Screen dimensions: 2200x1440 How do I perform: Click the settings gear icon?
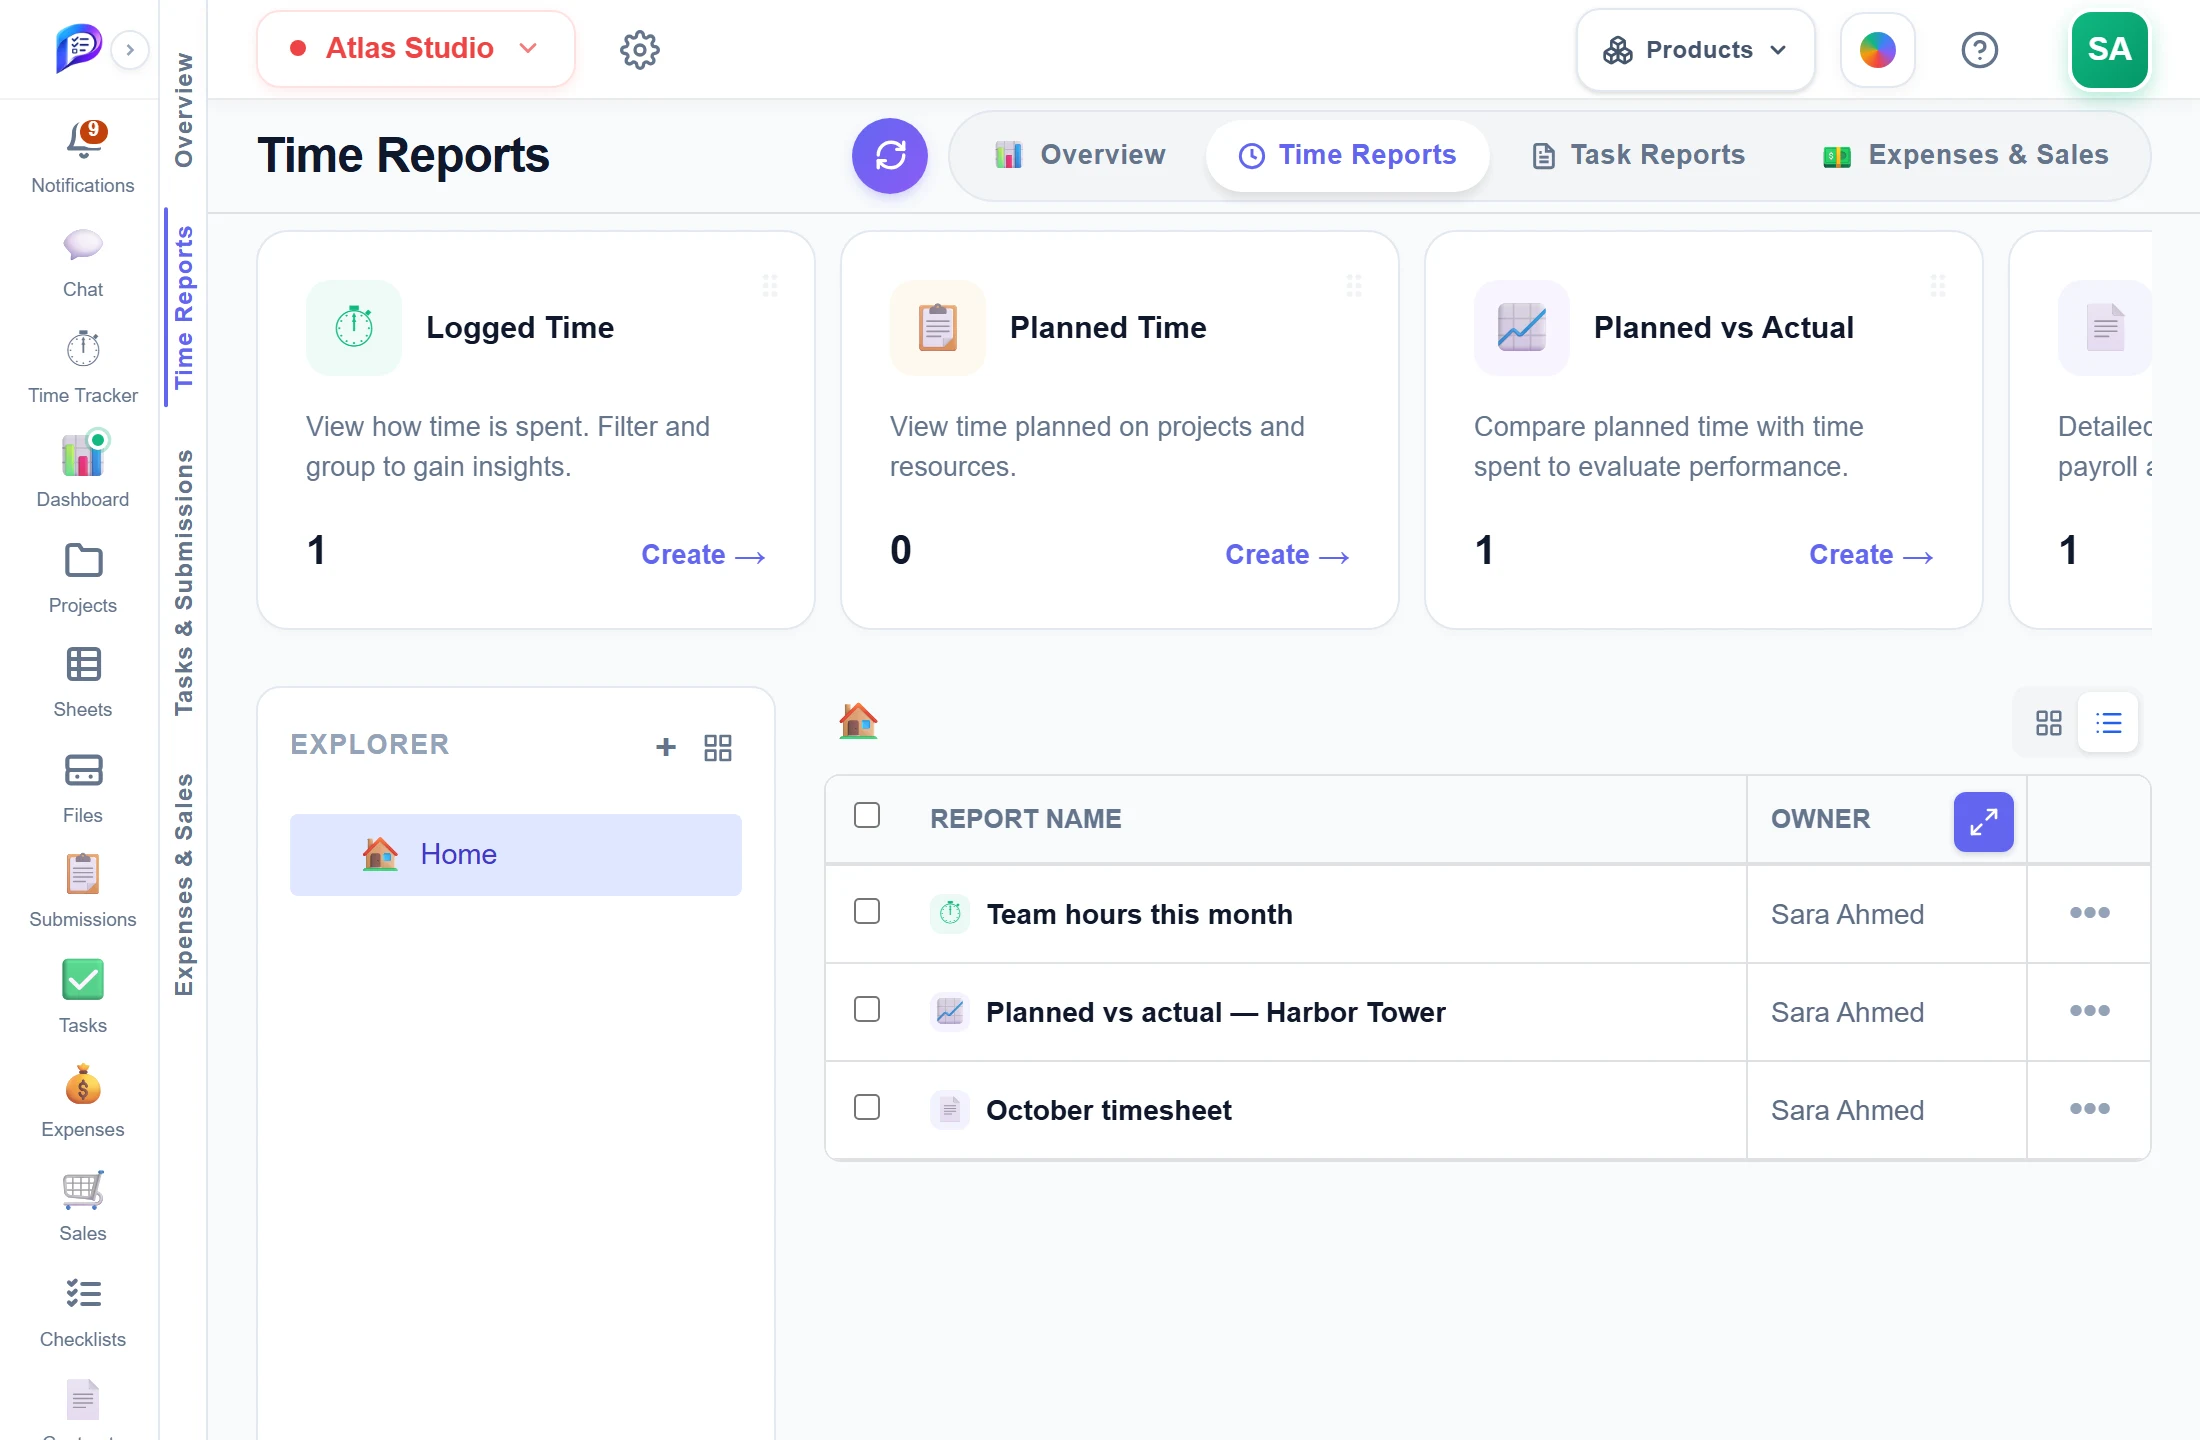click(x=640, y=49)
